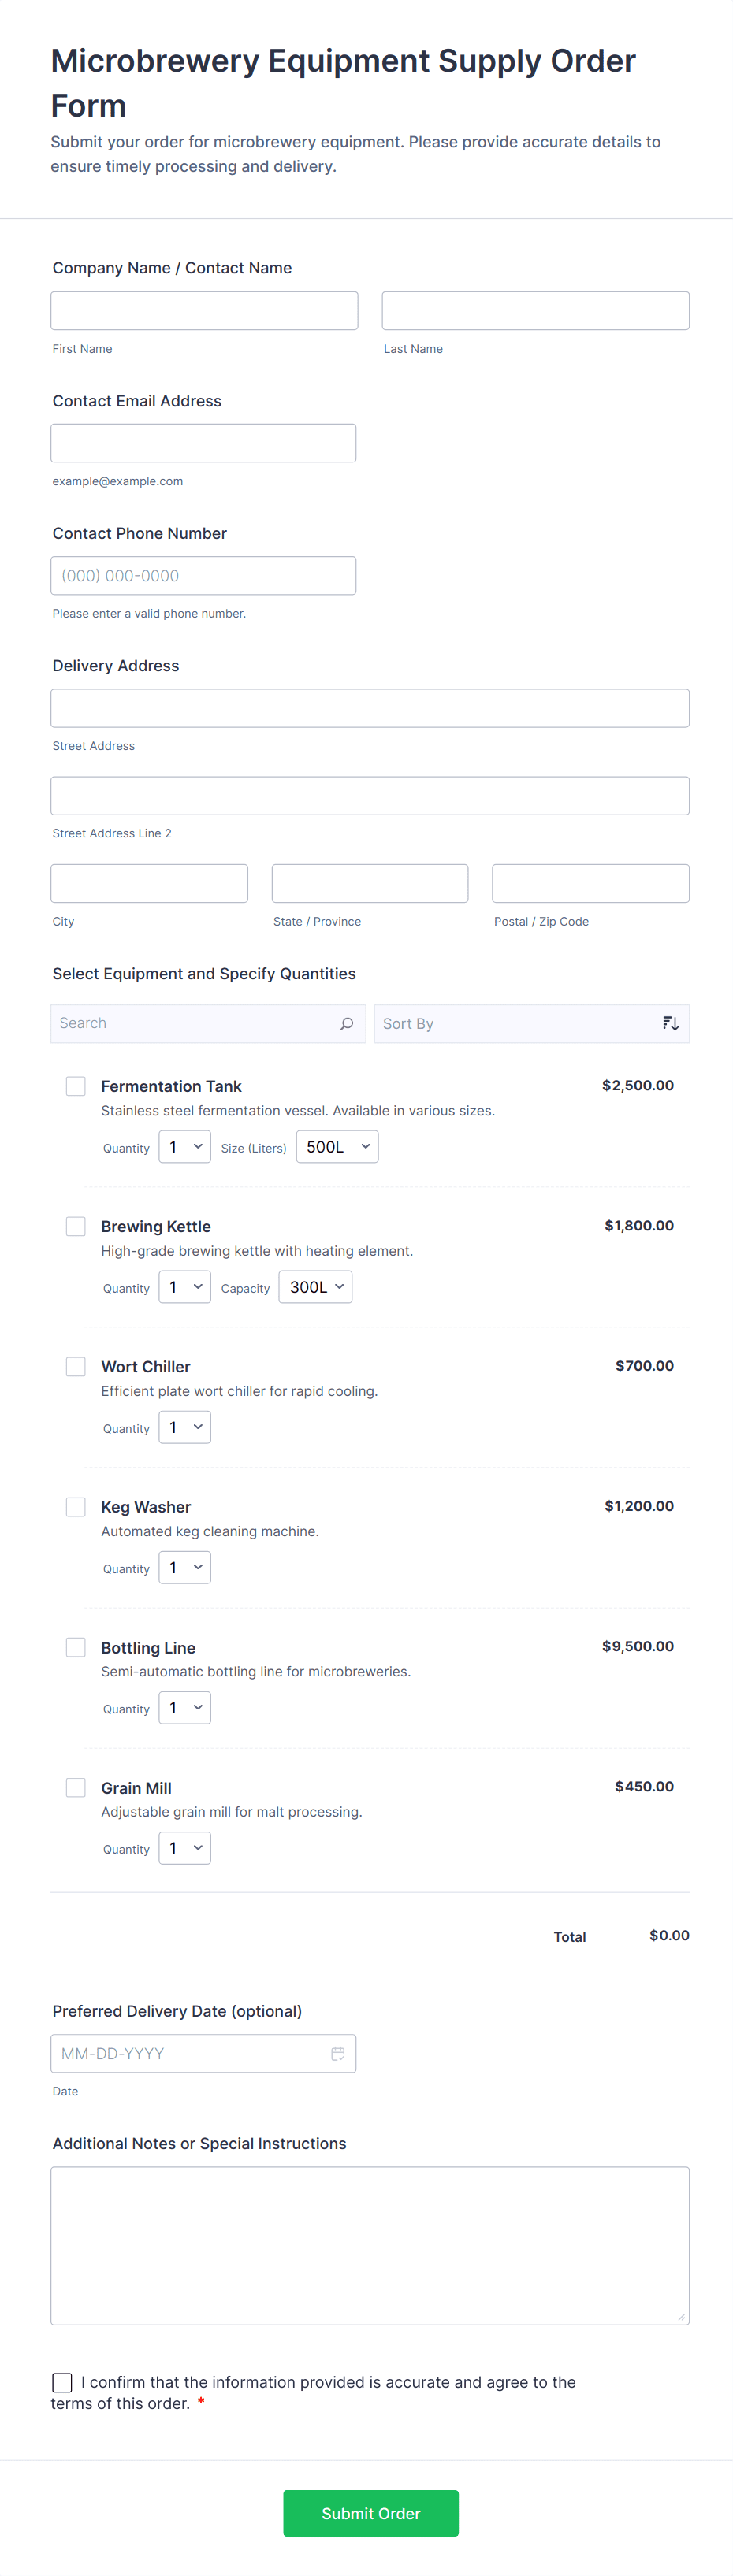Open Fermentation Tank Size (Liters) dropdown

[x=337, y=1147]
